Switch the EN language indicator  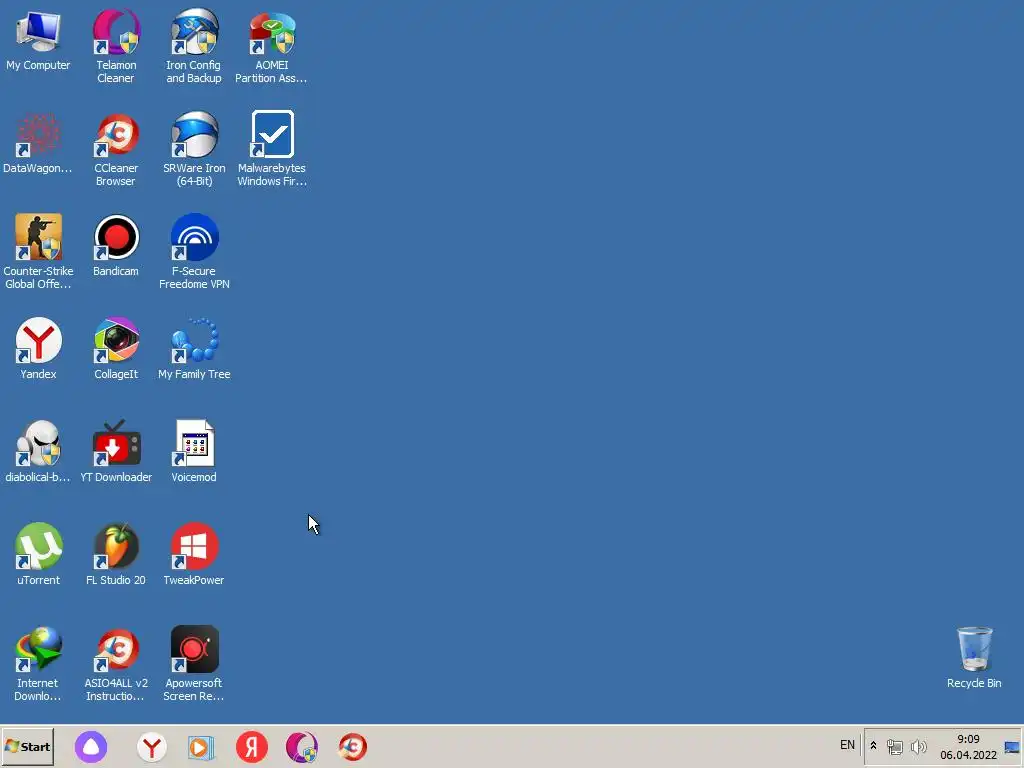click(847, 745)
